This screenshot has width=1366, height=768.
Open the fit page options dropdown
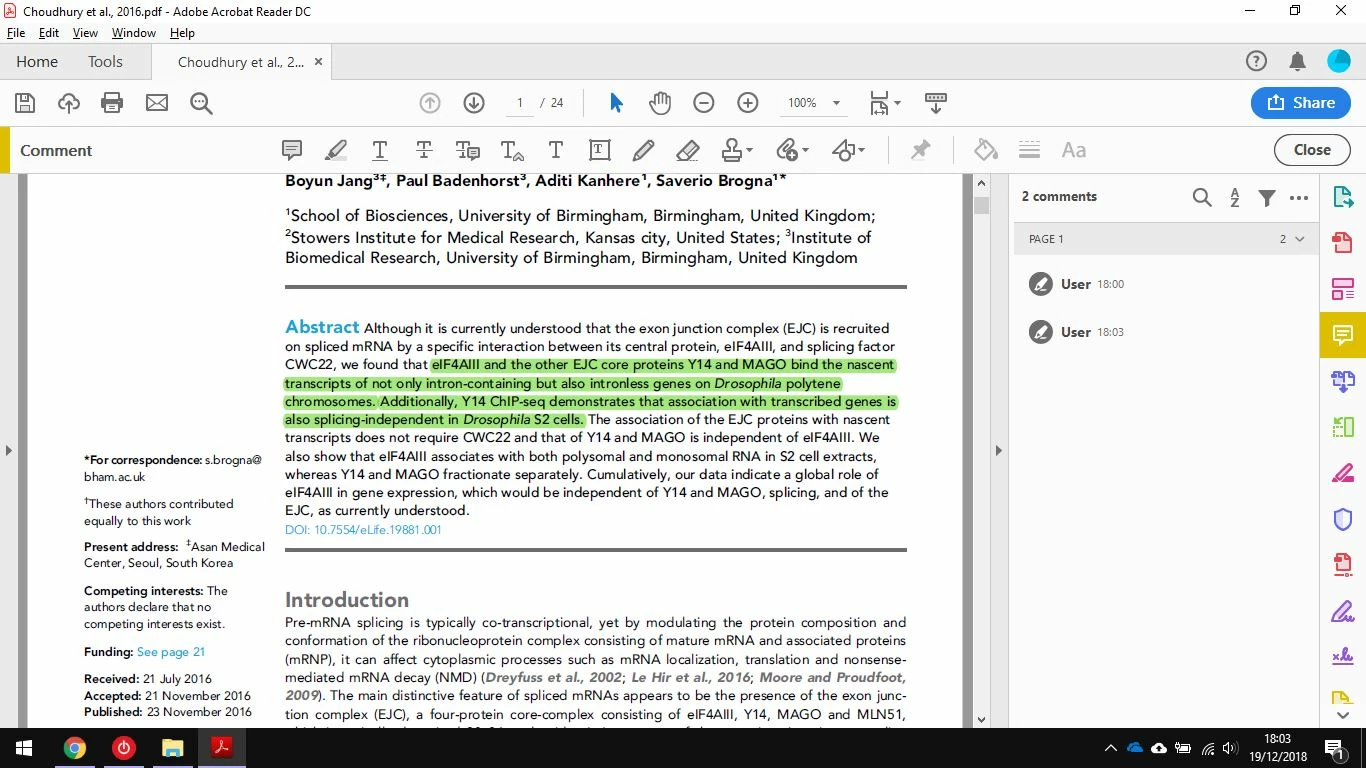(x=885, y=103)
